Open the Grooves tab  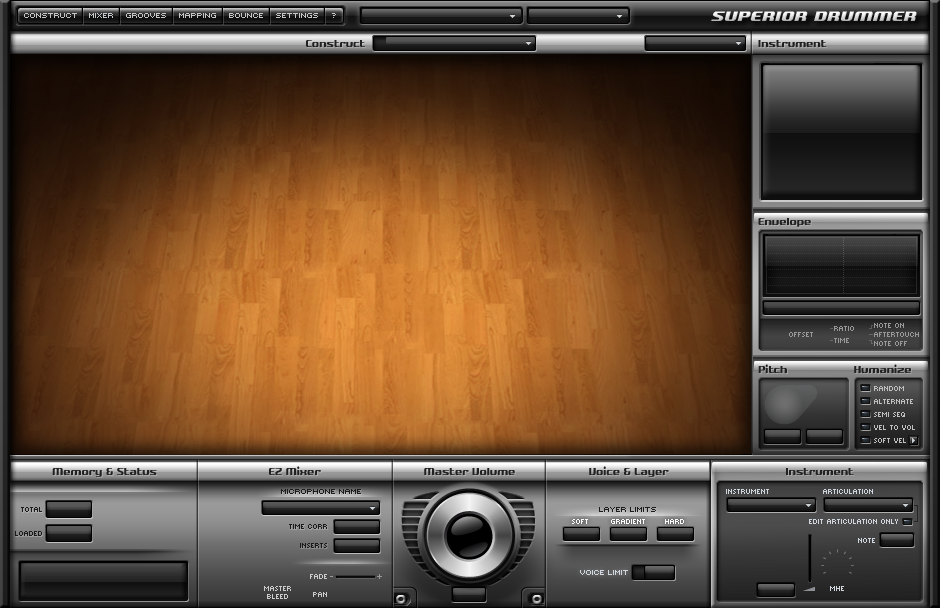pos(146,16)
